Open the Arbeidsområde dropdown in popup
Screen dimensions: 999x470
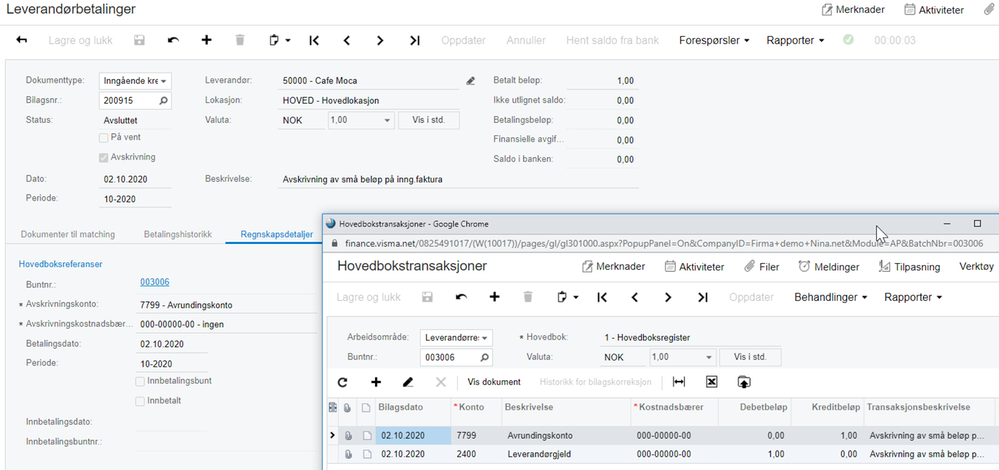pyautogui.click(x=457, y=338)
